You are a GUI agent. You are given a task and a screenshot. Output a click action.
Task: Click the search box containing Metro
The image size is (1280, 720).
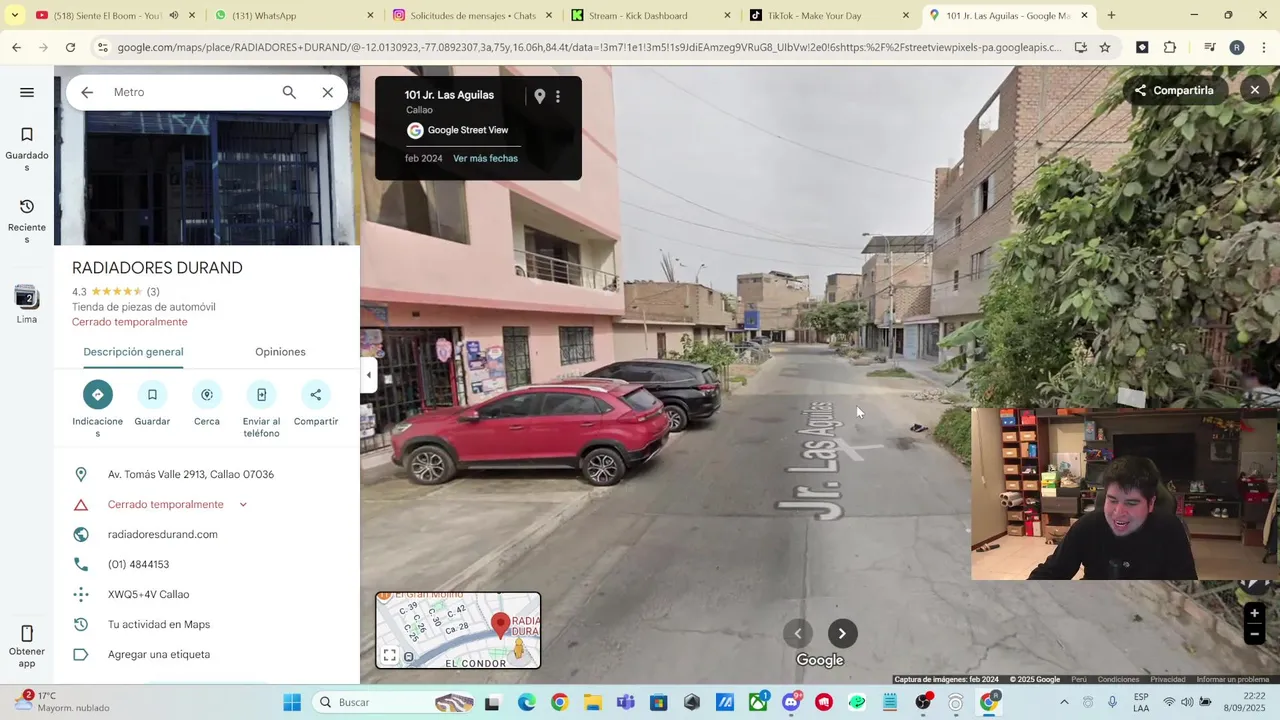(190, 92)
